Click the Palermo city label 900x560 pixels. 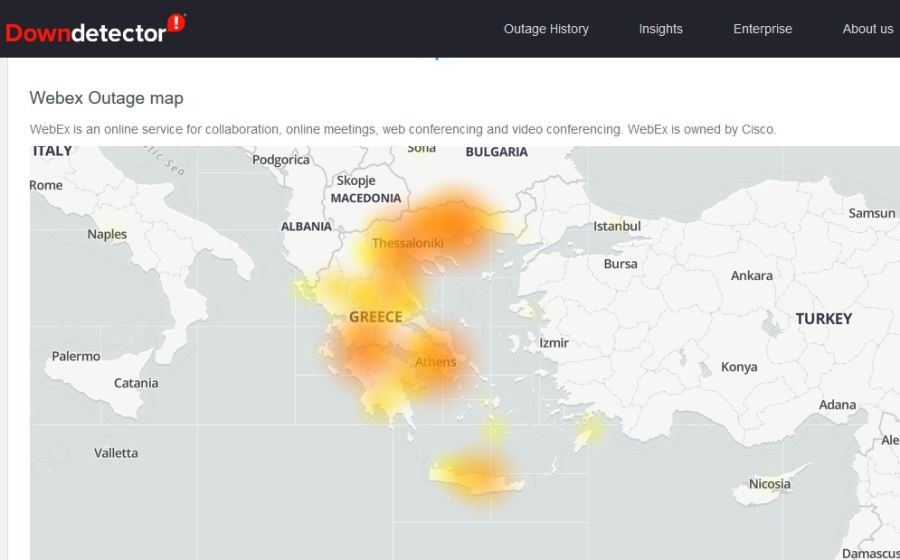(76, 356)
